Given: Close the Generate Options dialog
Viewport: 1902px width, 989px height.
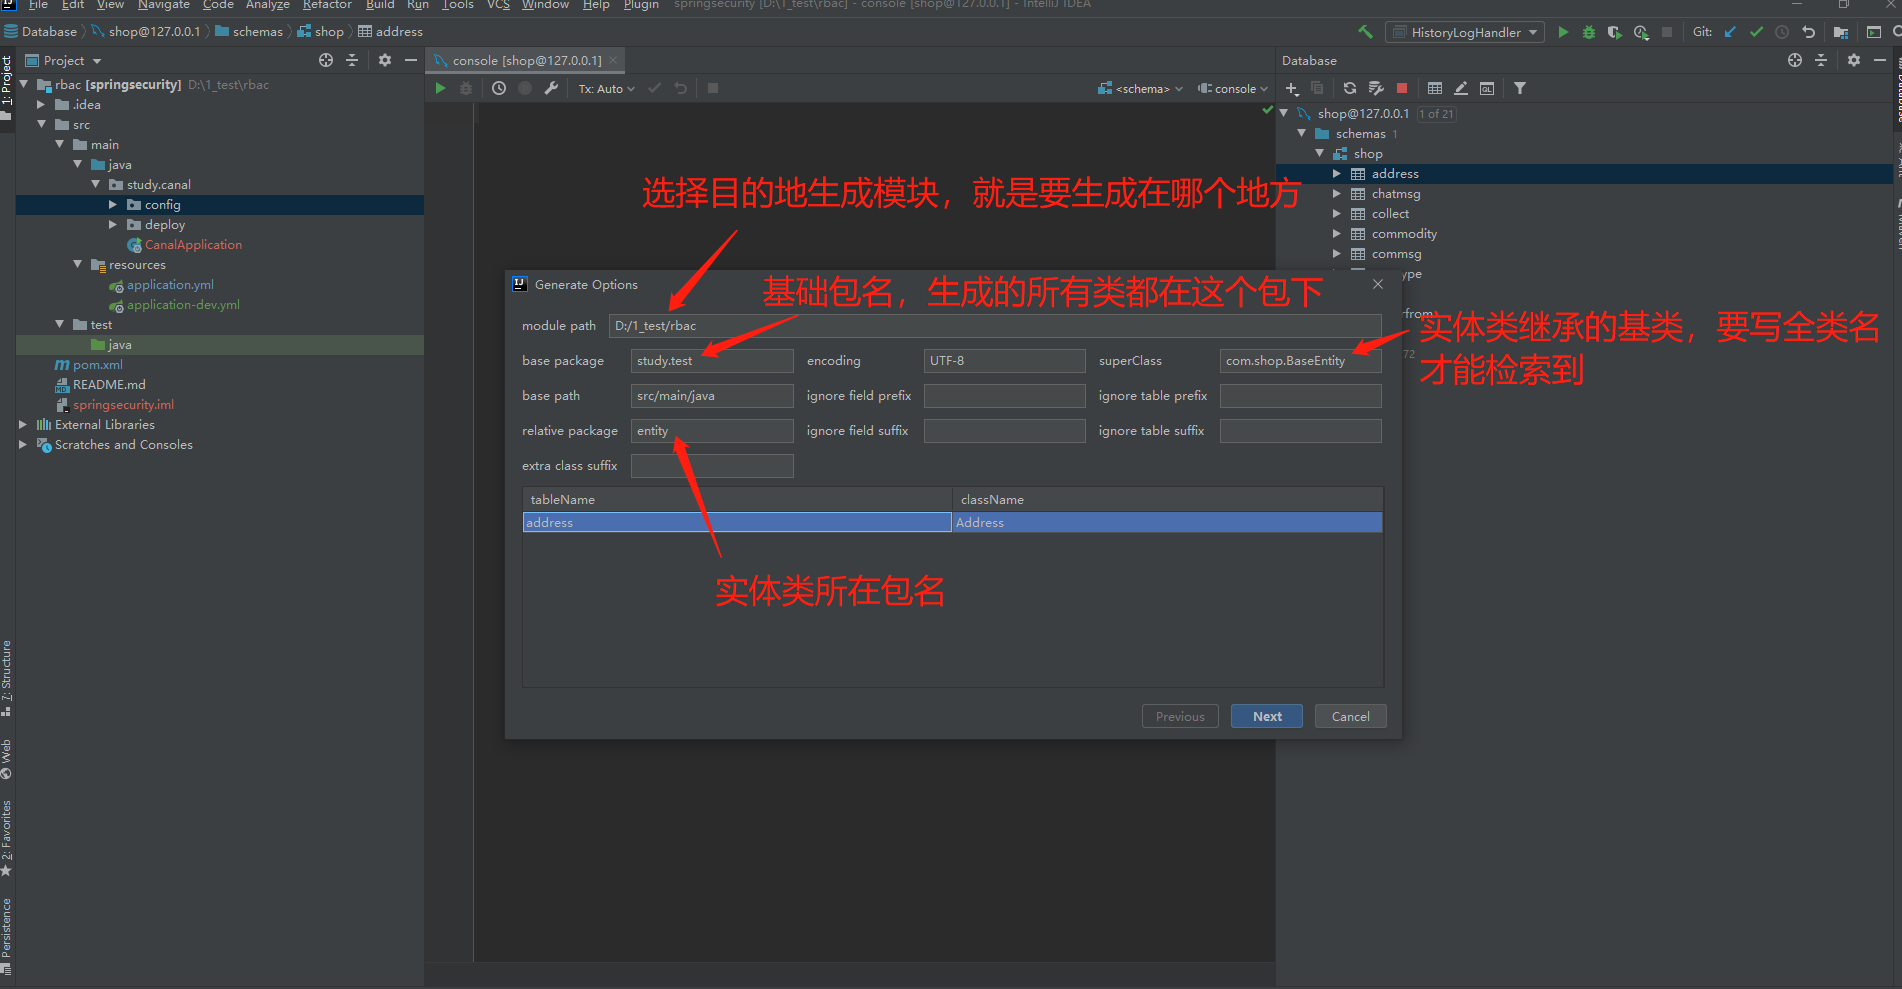Looking at the screenshot, I should pos(1378,284).
